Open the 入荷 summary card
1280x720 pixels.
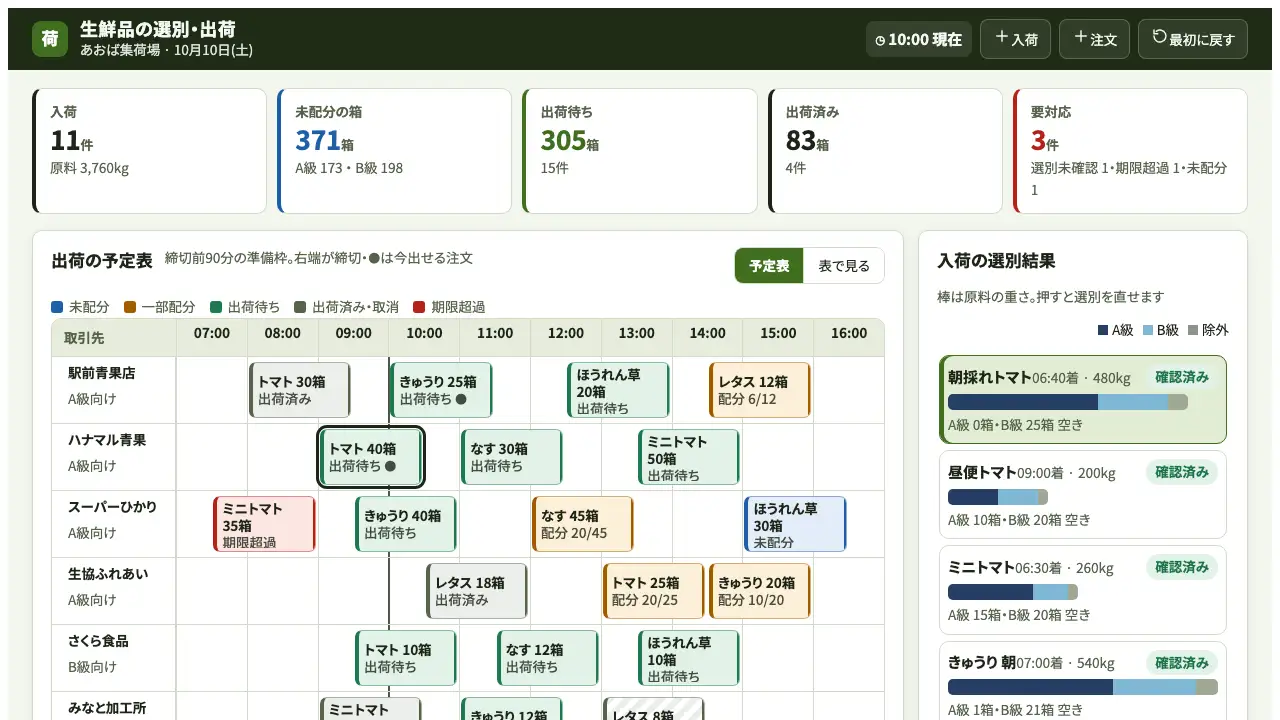click(149, 151)
